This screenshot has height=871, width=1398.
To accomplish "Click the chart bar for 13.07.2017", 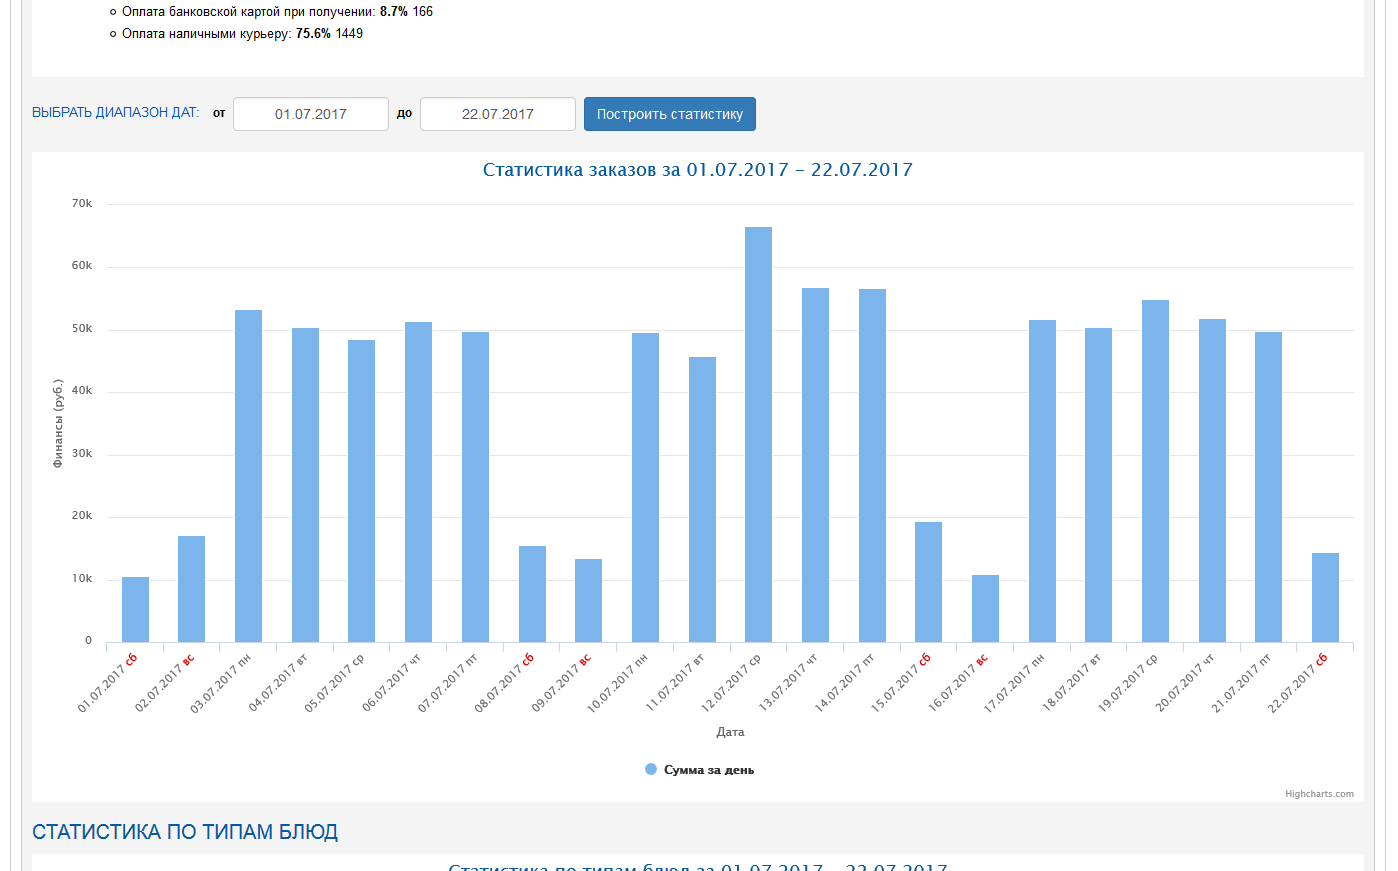I will tap(815, 465).
